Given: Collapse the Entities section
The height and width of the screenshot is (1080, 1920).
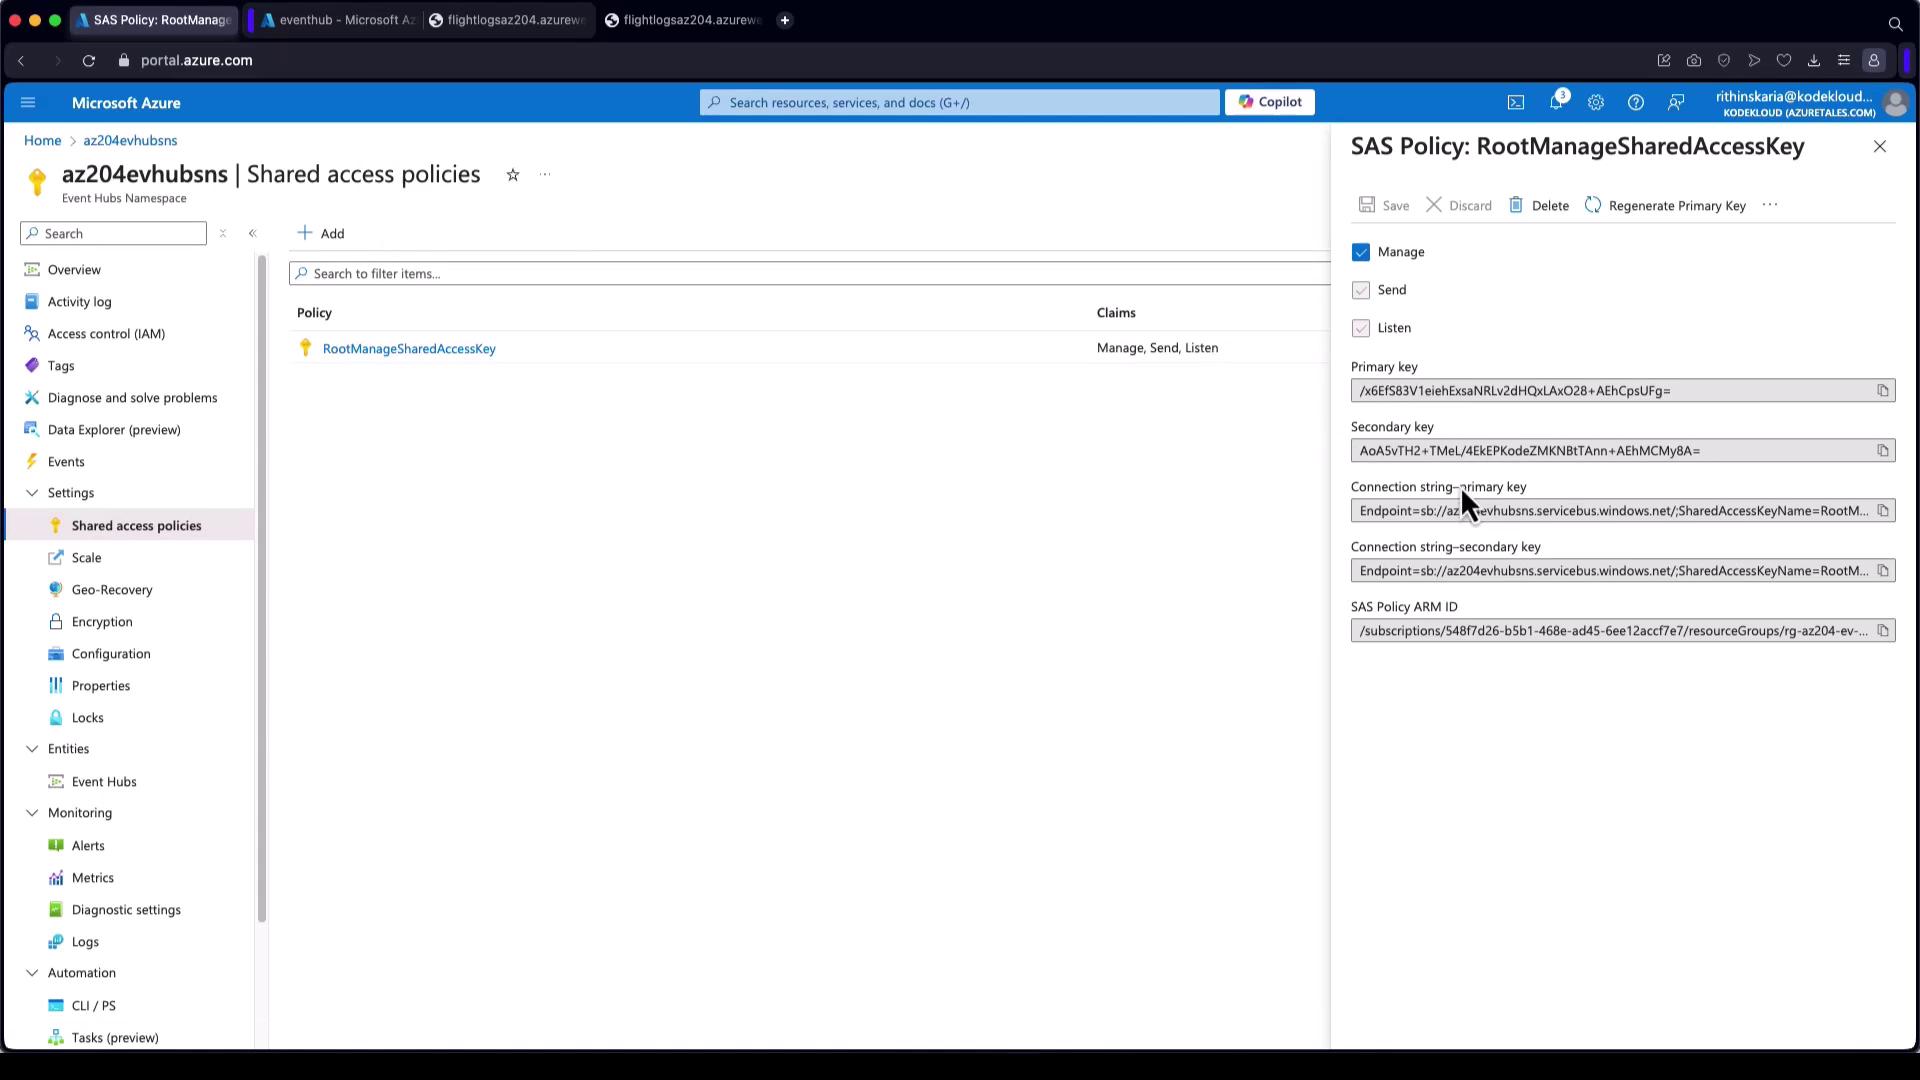Looking at the screenshot, I should point(32,749).
